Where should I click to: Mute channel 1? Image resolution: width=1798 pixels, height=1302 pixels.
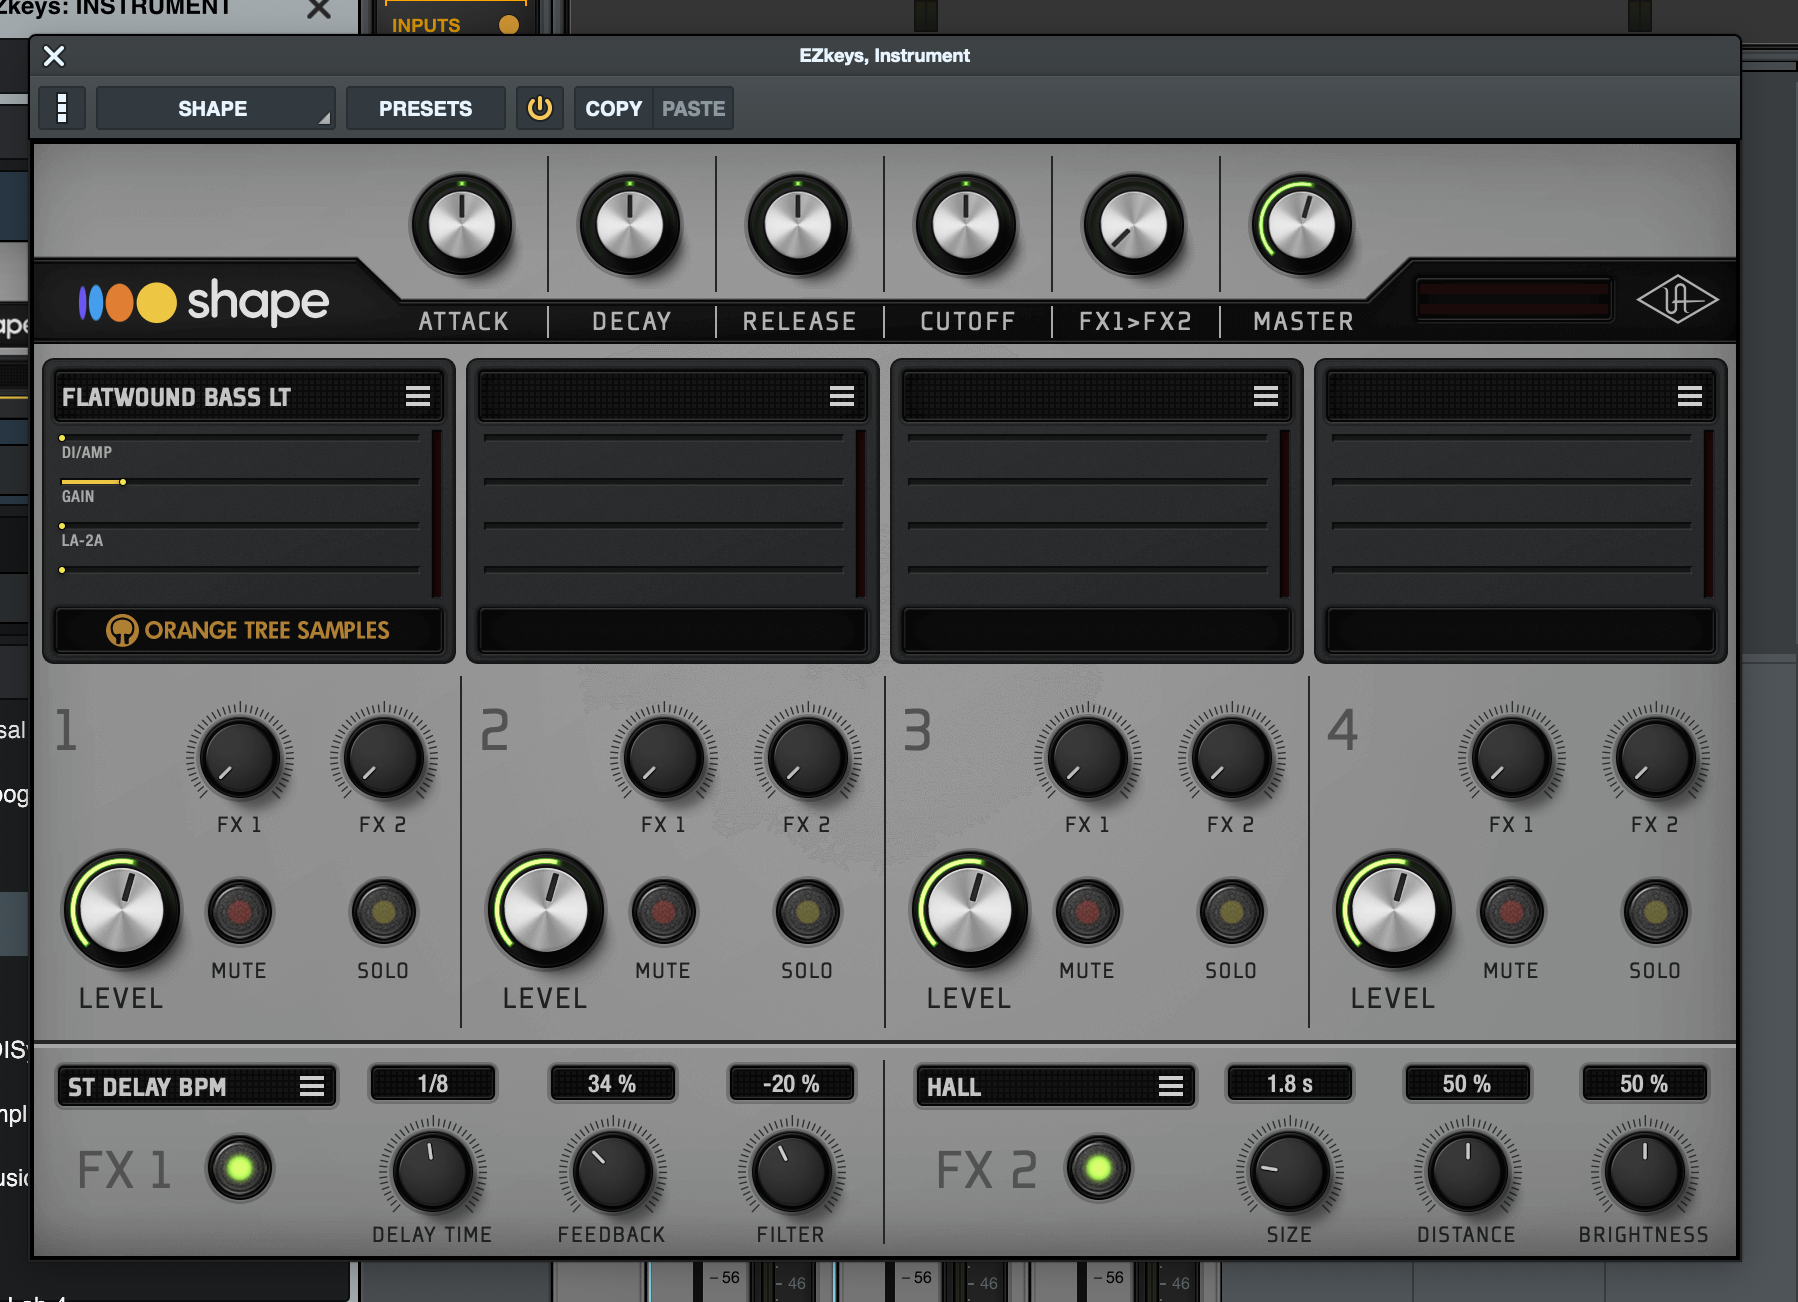coord(240,911)
